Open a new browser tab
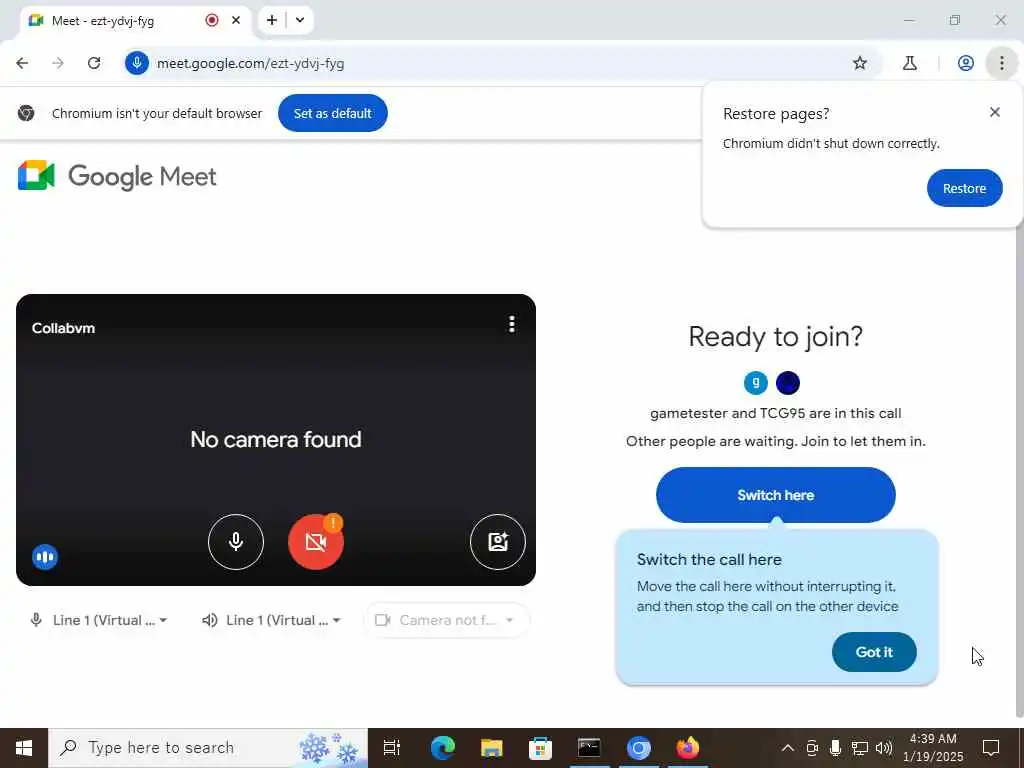 [x=272, y=20]
